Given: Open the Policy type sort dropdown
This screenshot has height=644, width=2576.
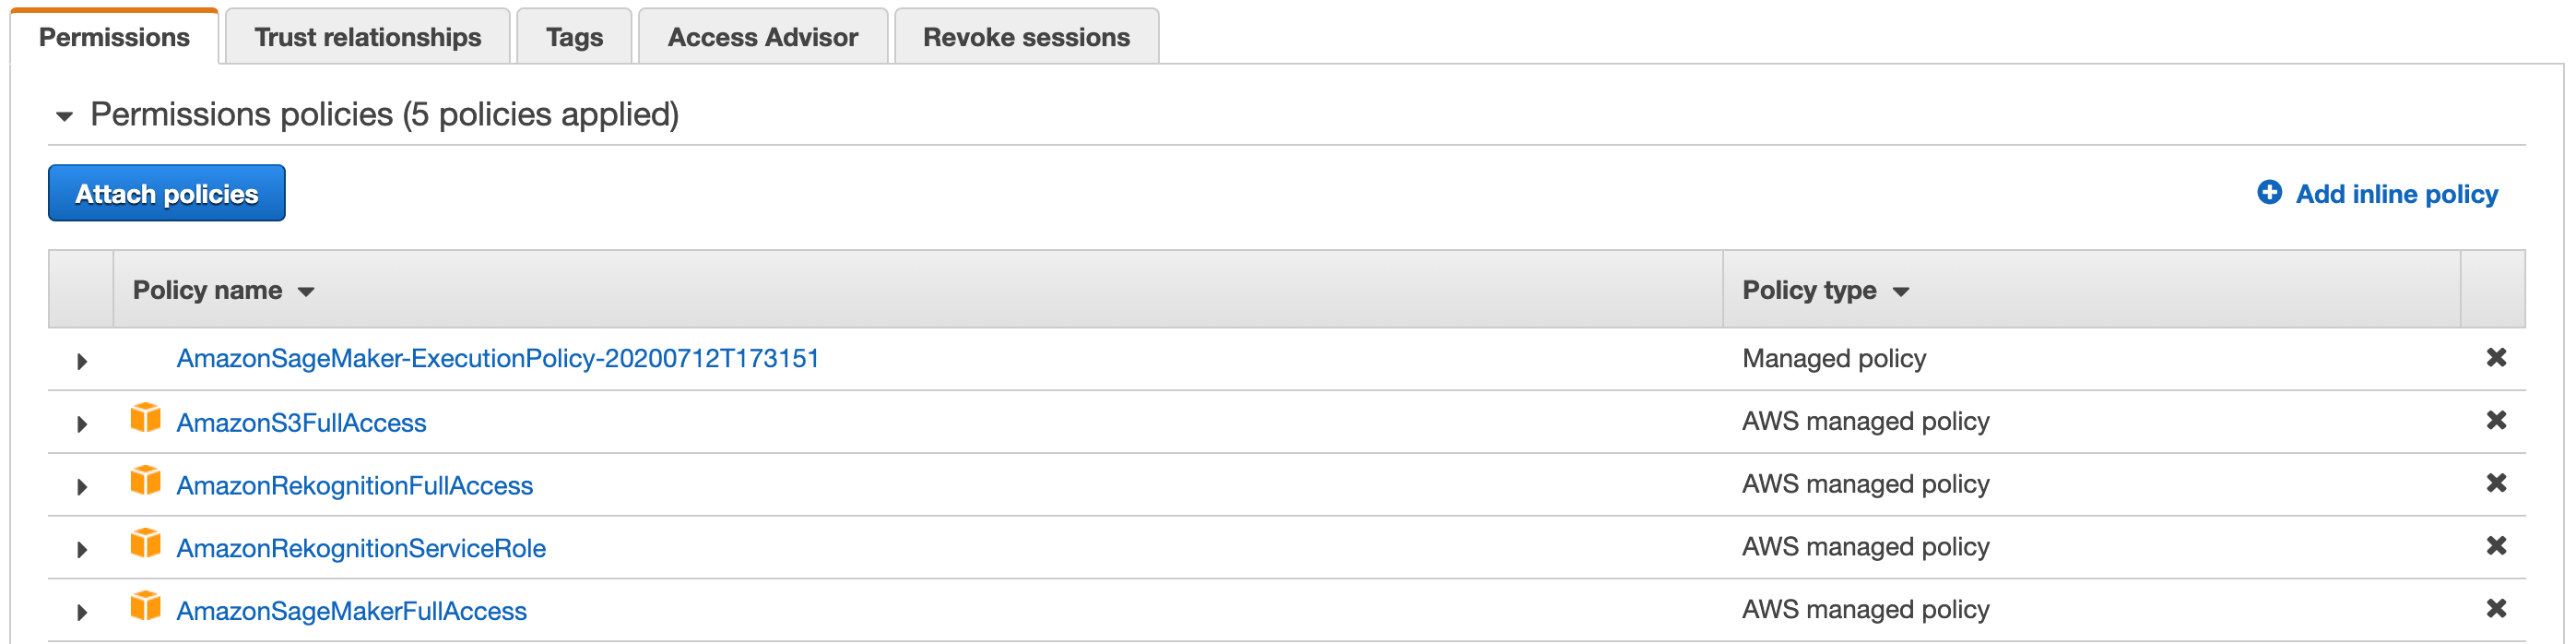Looking at the screenshot, I should coord(1903,291).
